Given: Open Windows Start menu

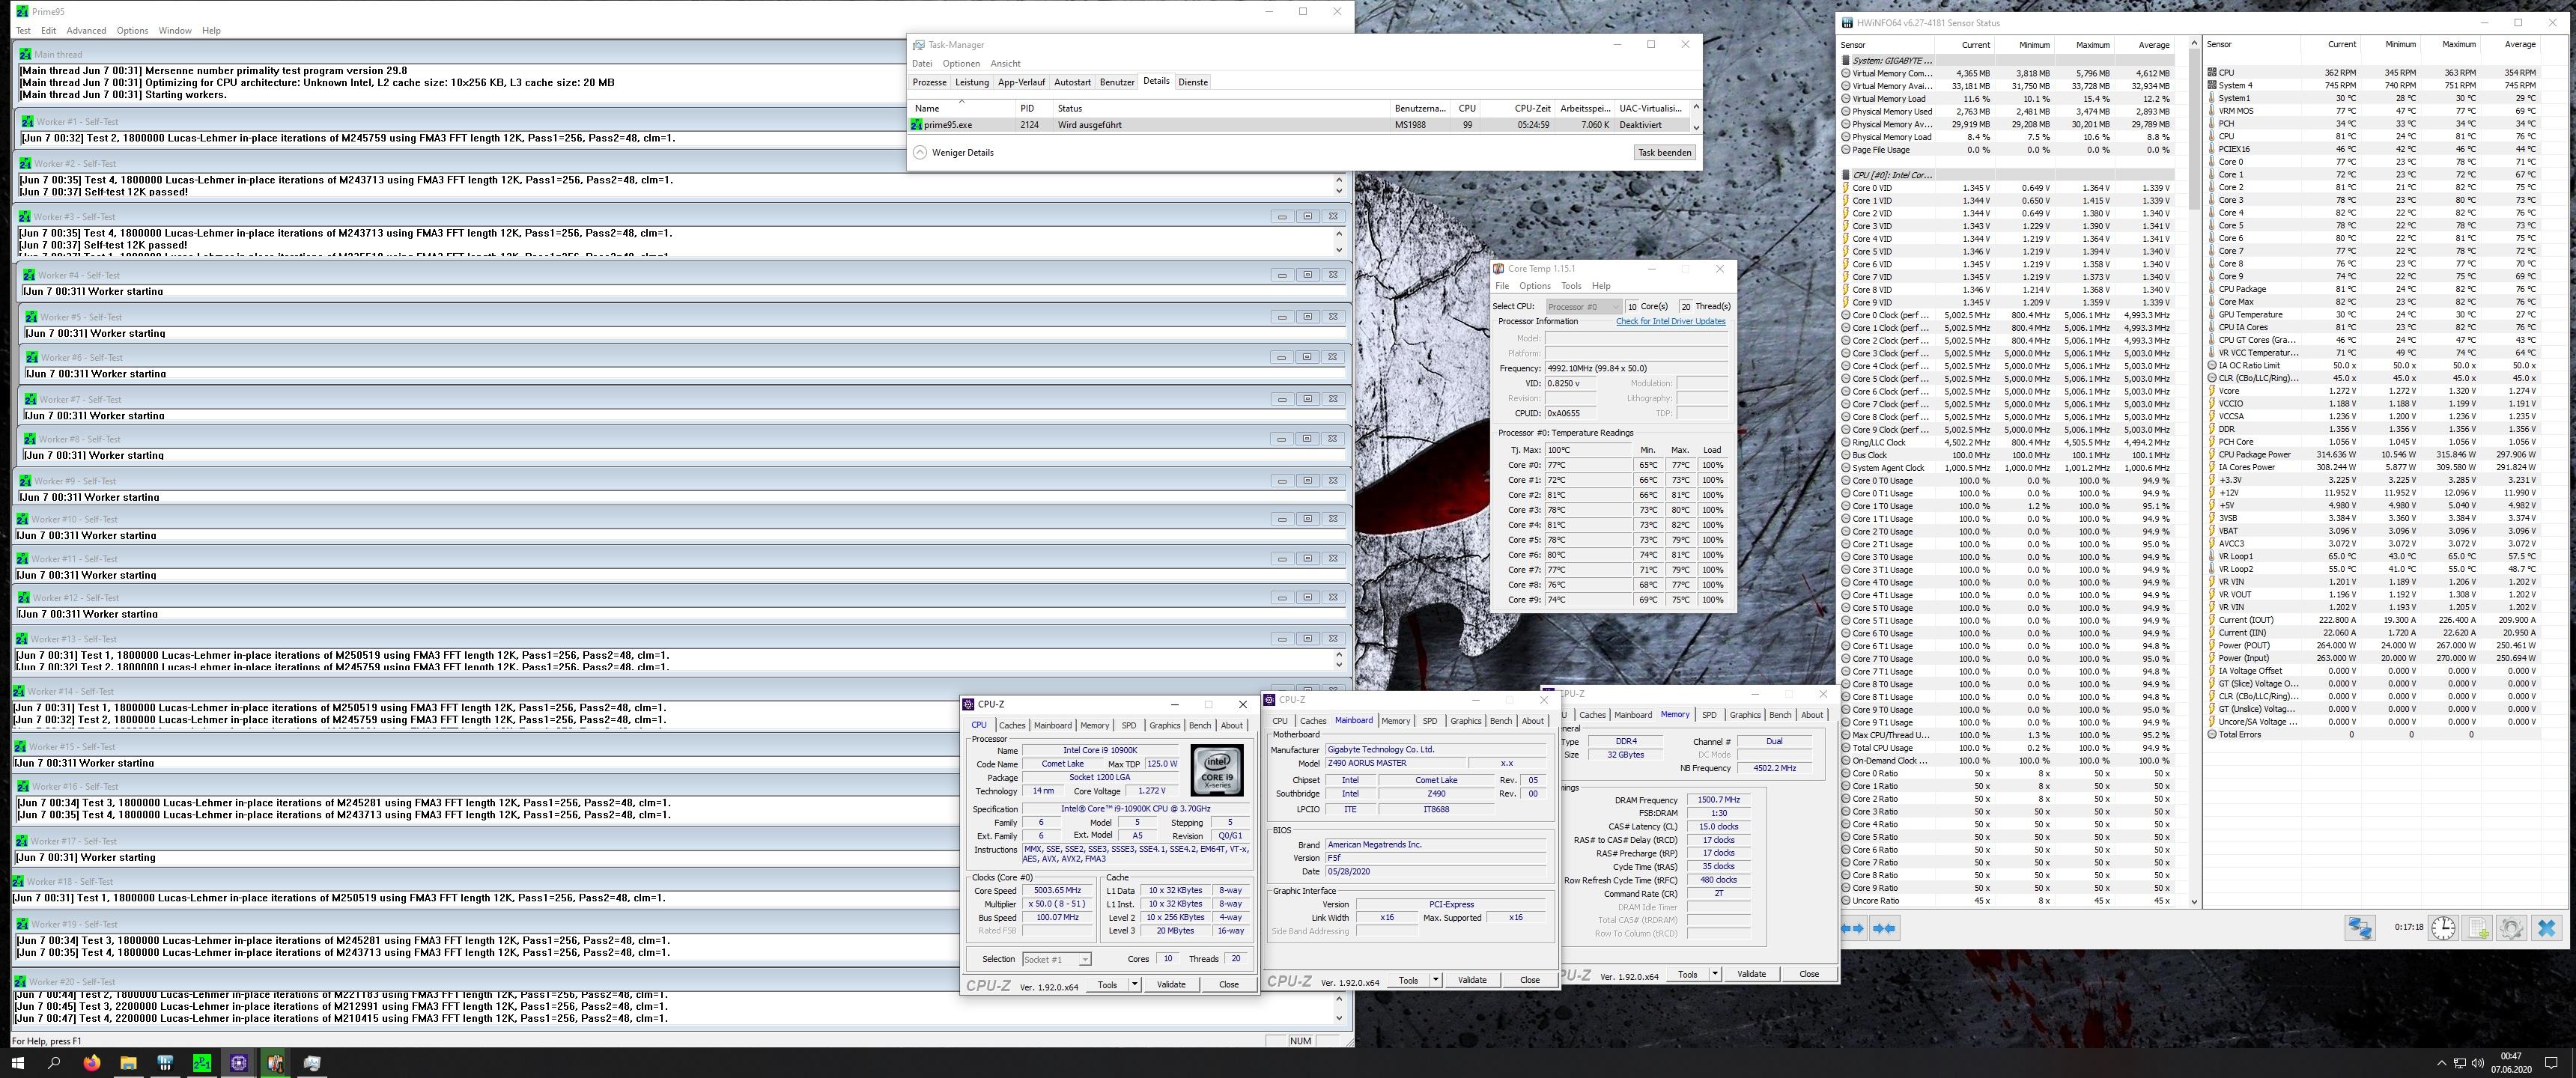Looking at the screenshot, I should coord(17,1063).
